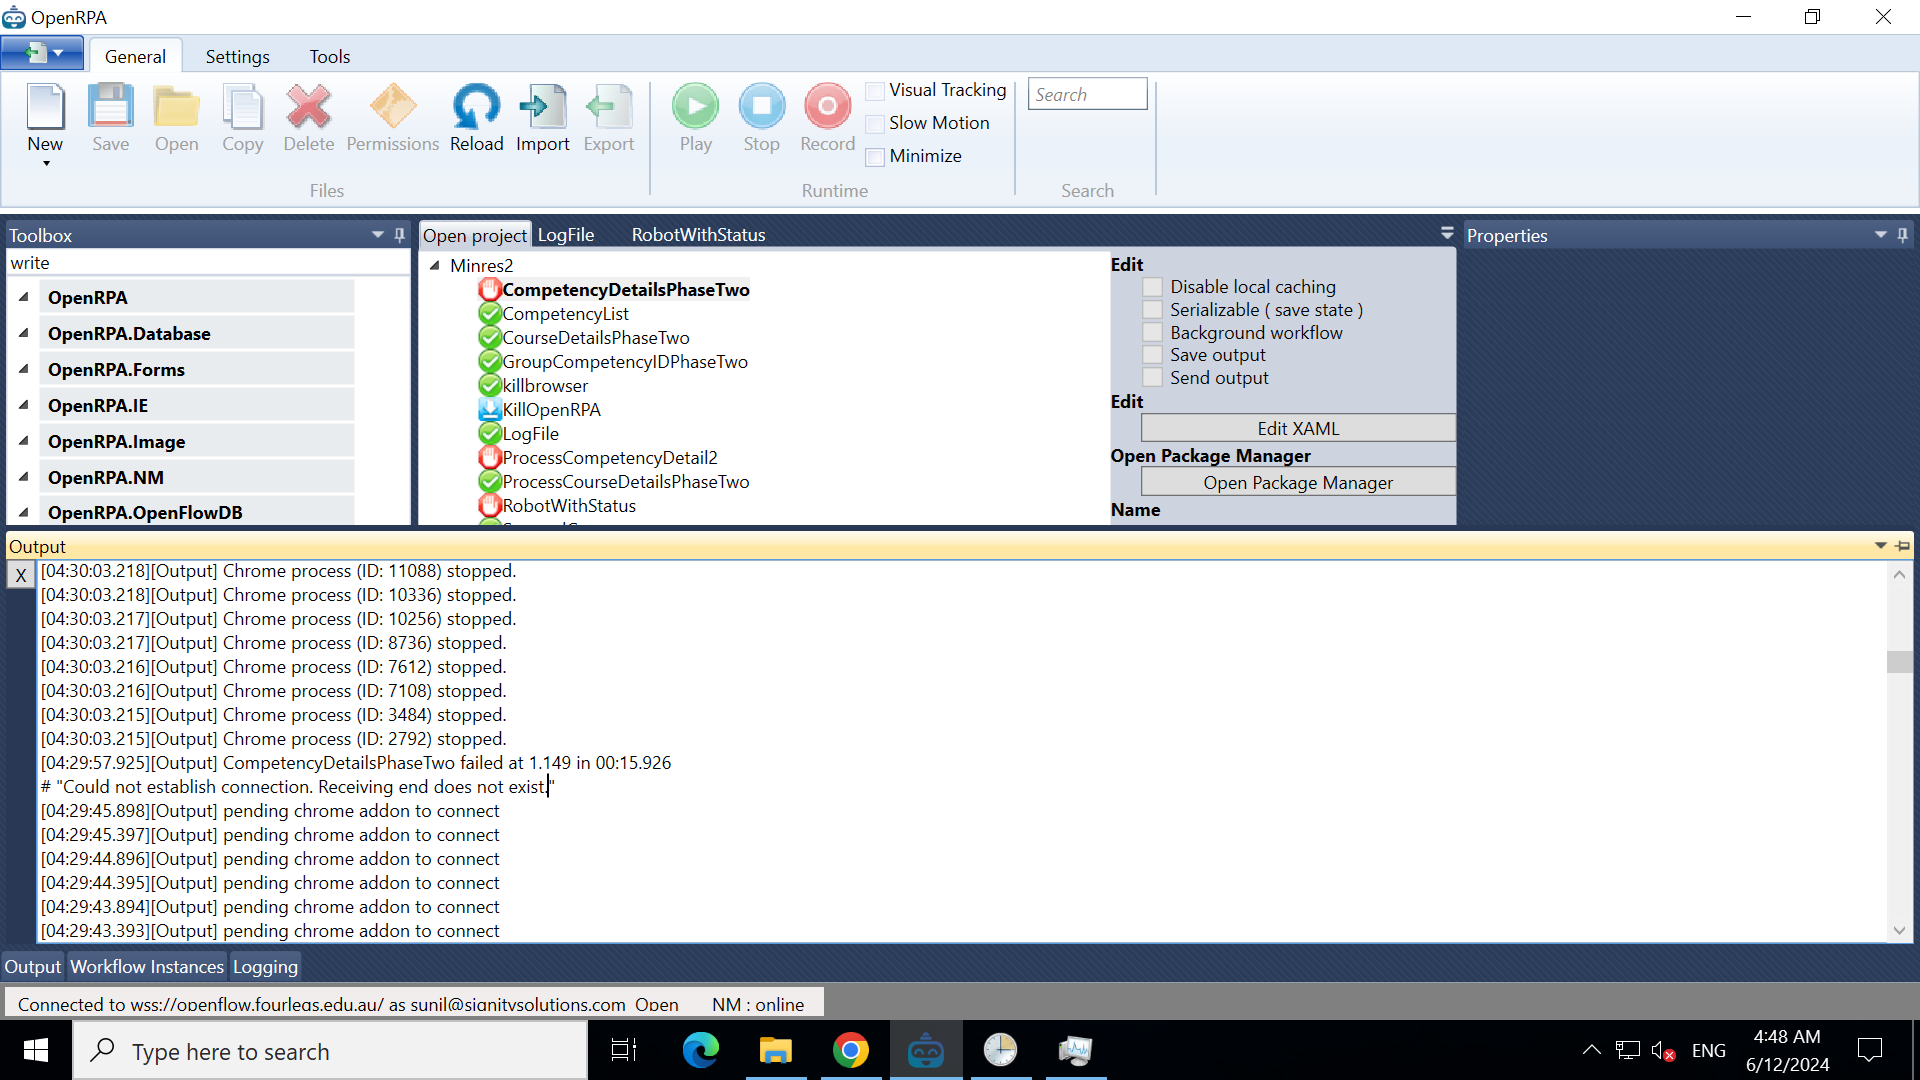Switch to RobotWithStatus document tab

point(698,235)
